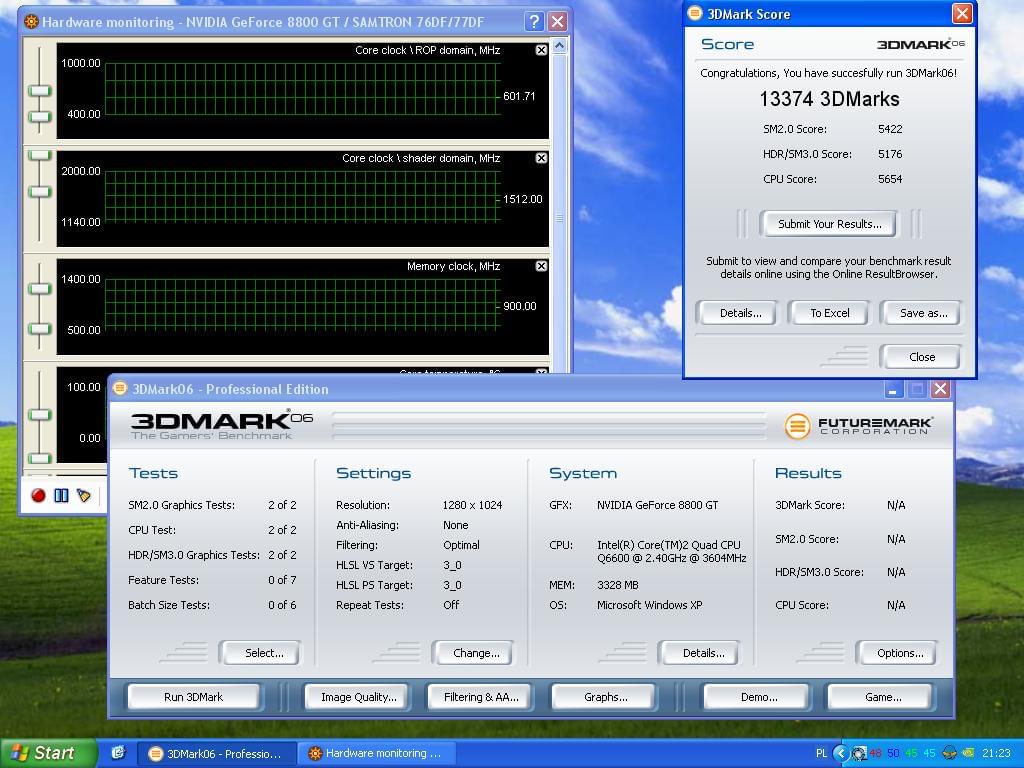Click Submit Your Results button
The image size is (1024, 768).
coord(829,224)
